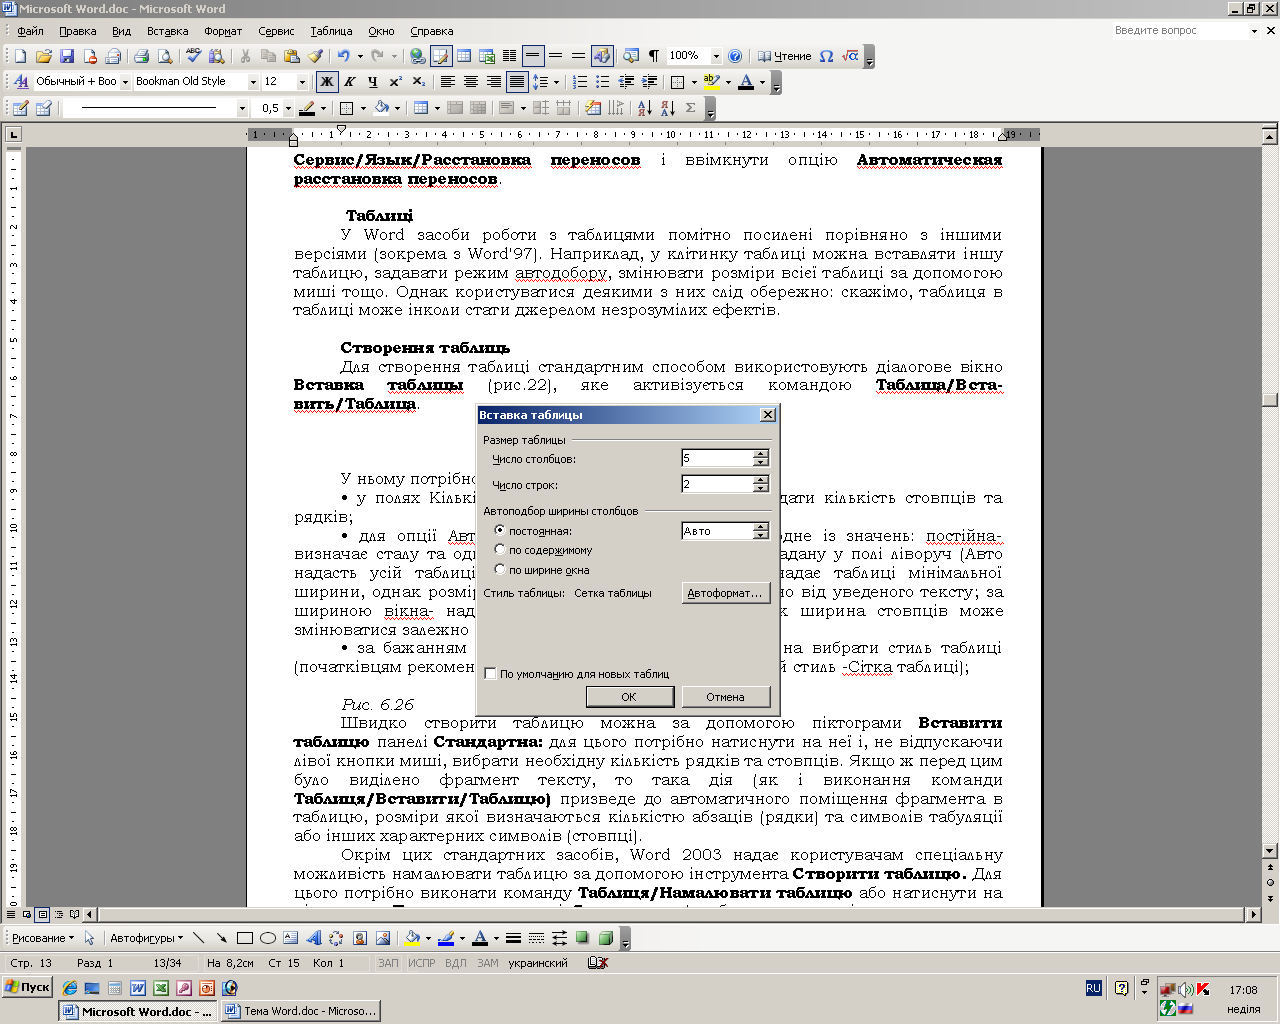This screenshot has height=1024, width=1280.
Task: Start bulleted list icon
Action: (x=602, y=82)
